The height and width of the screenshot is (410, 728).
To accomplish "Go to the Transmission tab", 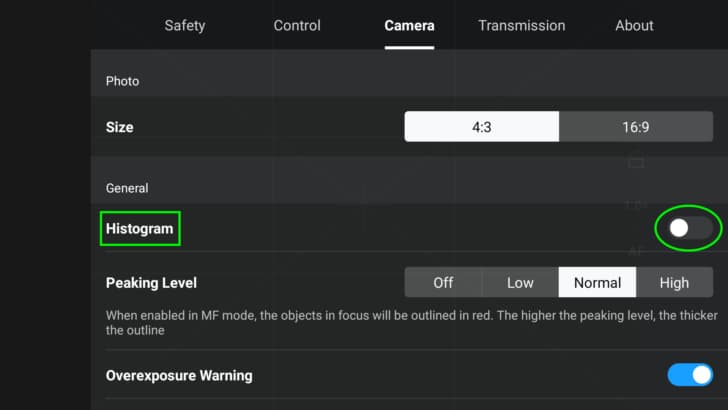I will 521,26.
